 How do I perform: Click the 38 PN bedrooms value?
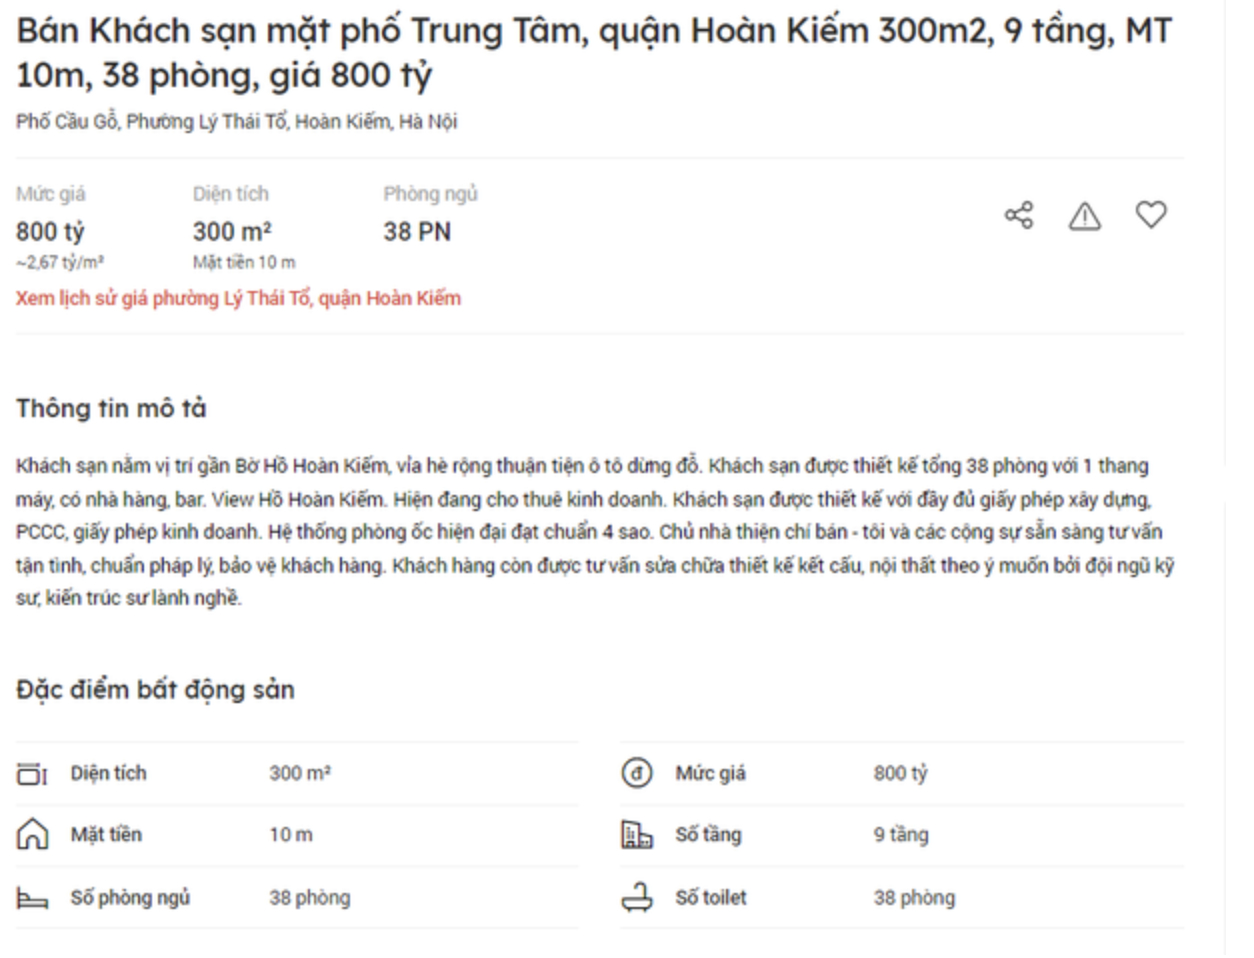pos(419,232)
